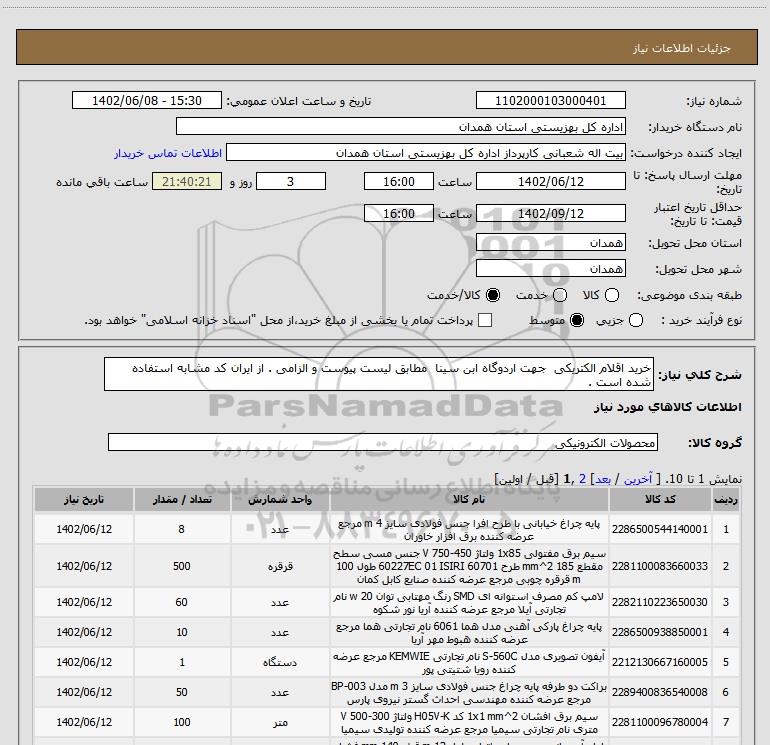
Task: Click the price validity time 16:00 field
Action: [399, 213]
